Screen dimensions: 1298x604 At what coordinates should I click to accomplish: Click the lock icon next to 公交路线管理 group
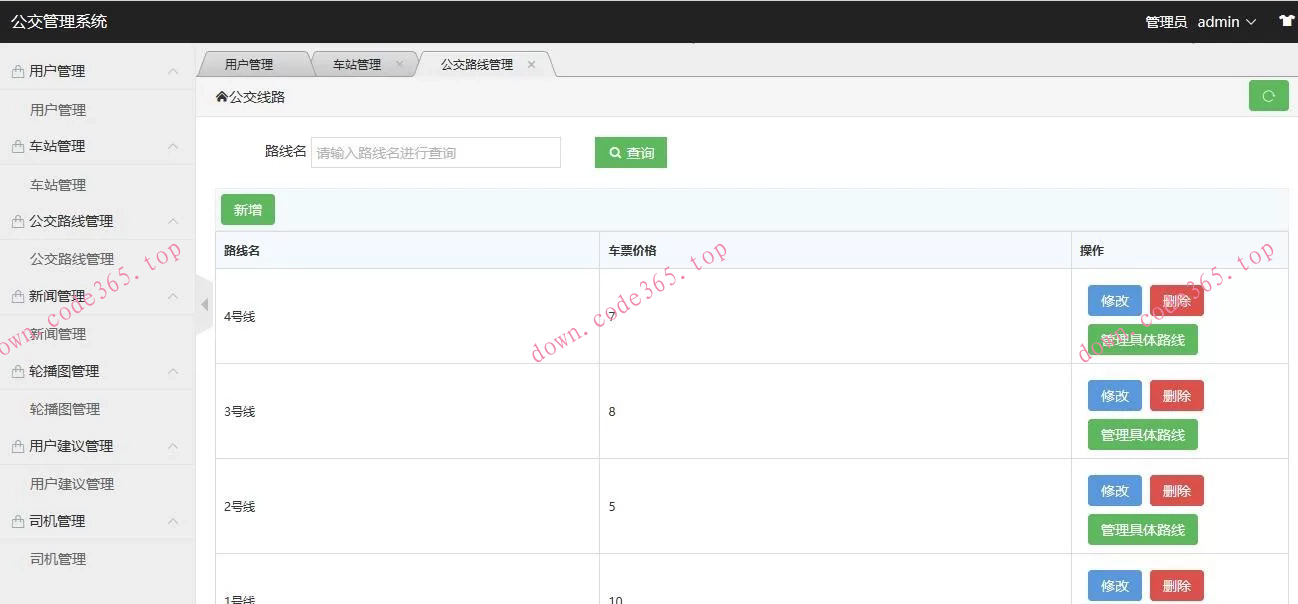coord(17,221)
